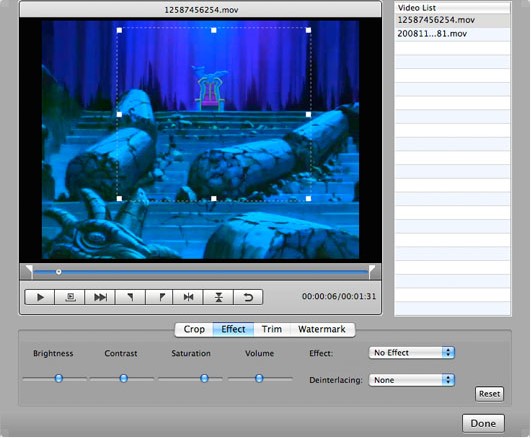Click the Contrast label

(x=121, y=353)
